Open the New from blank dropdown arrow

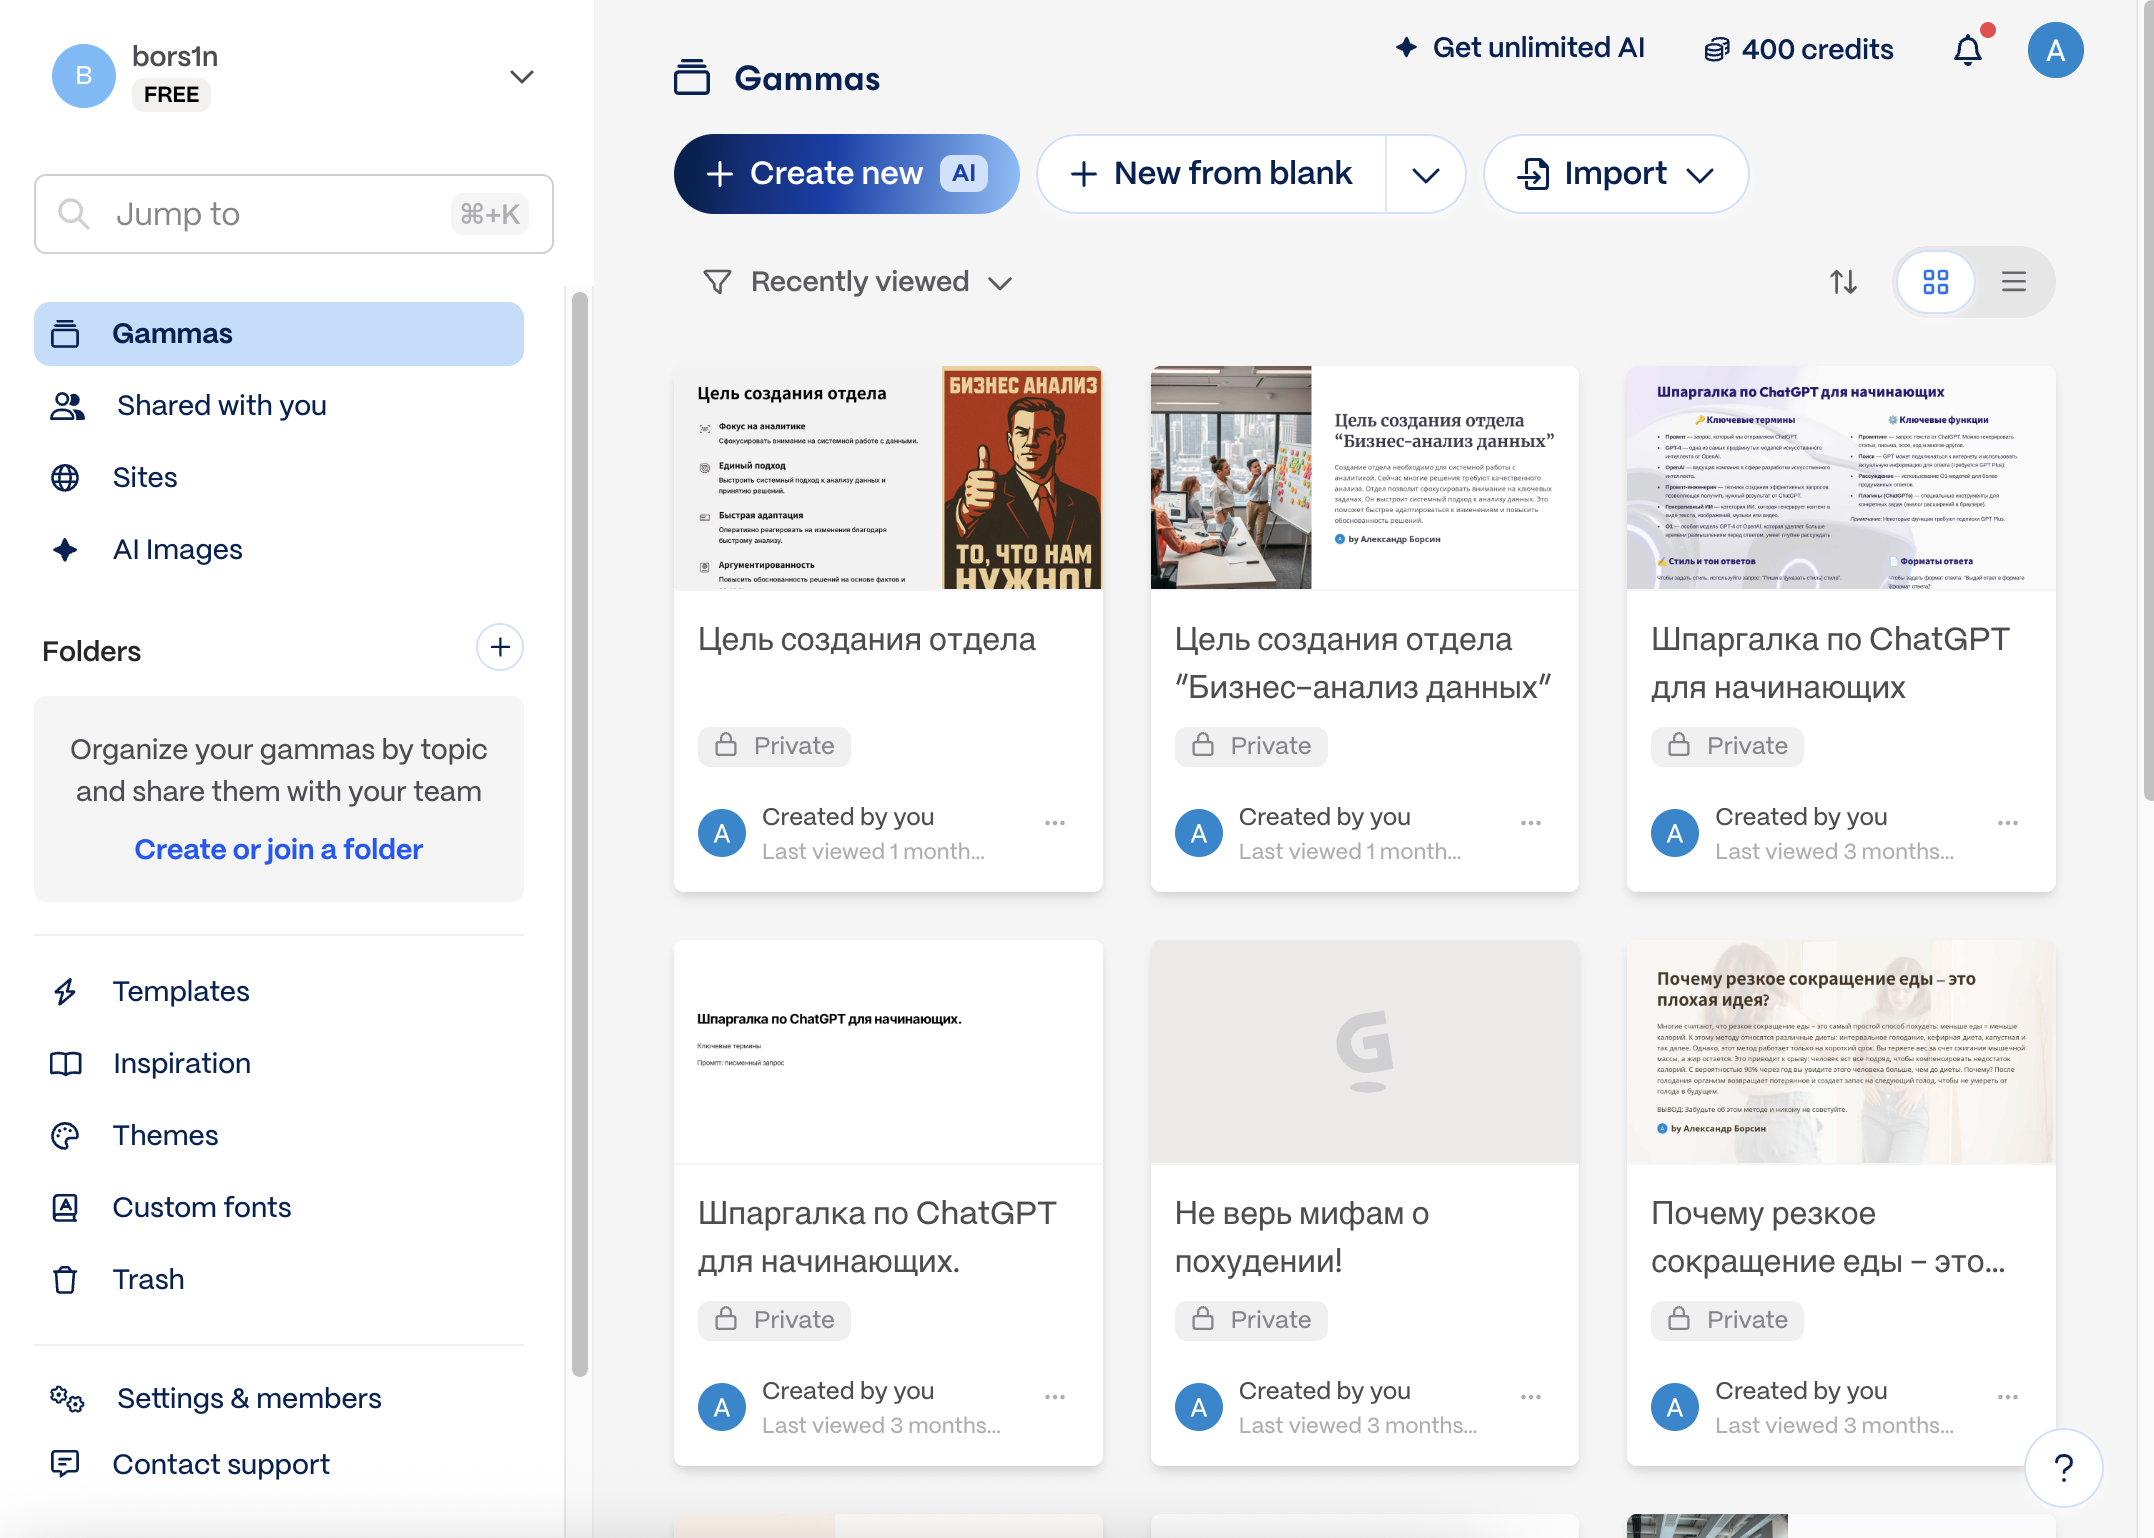point(1425,175)
